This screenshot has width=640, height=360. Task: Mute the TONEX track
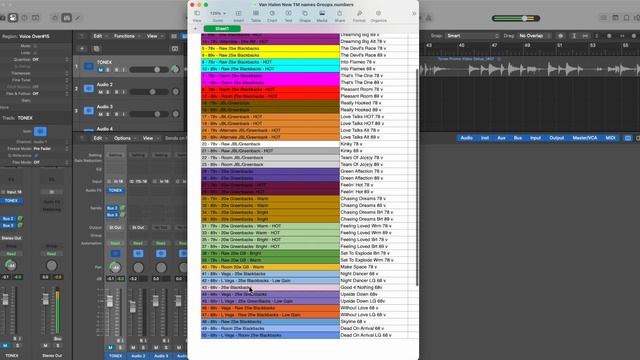100,70
